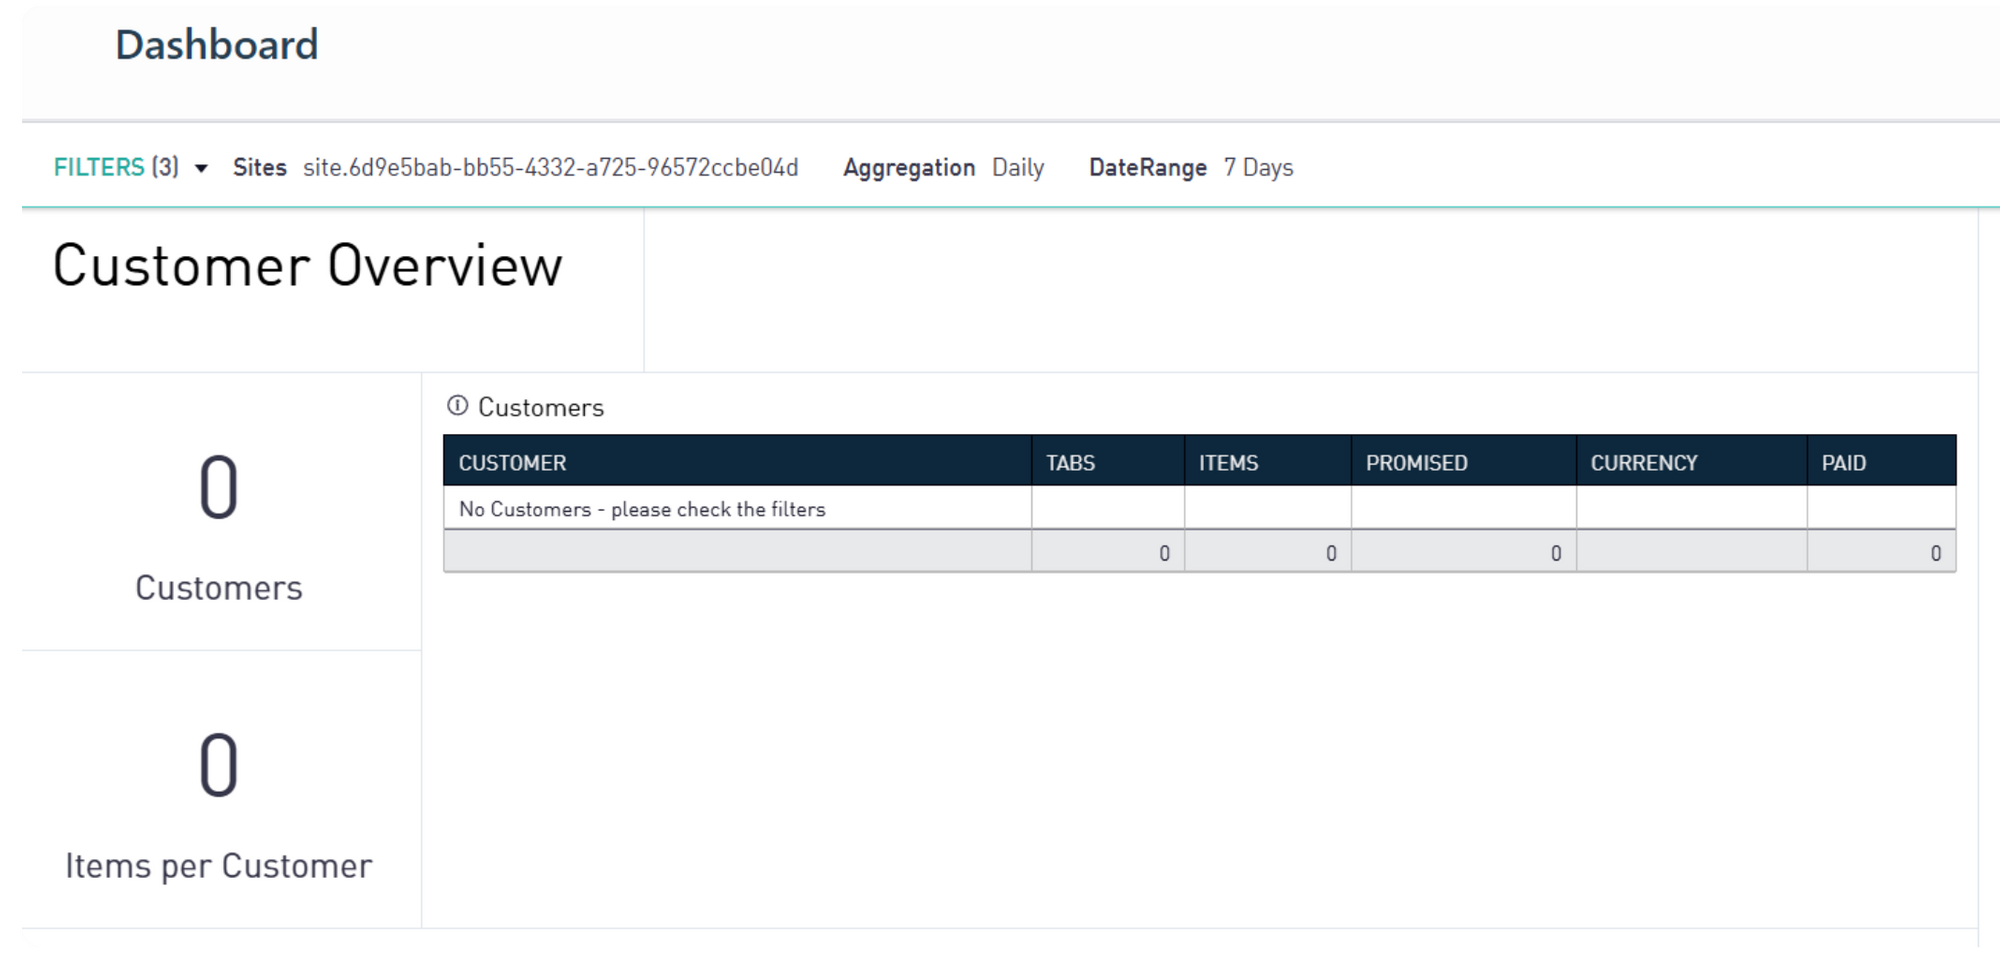2000x957 pixels.
Task: Sort by the PAID column header
Action: coord(1843,463)
